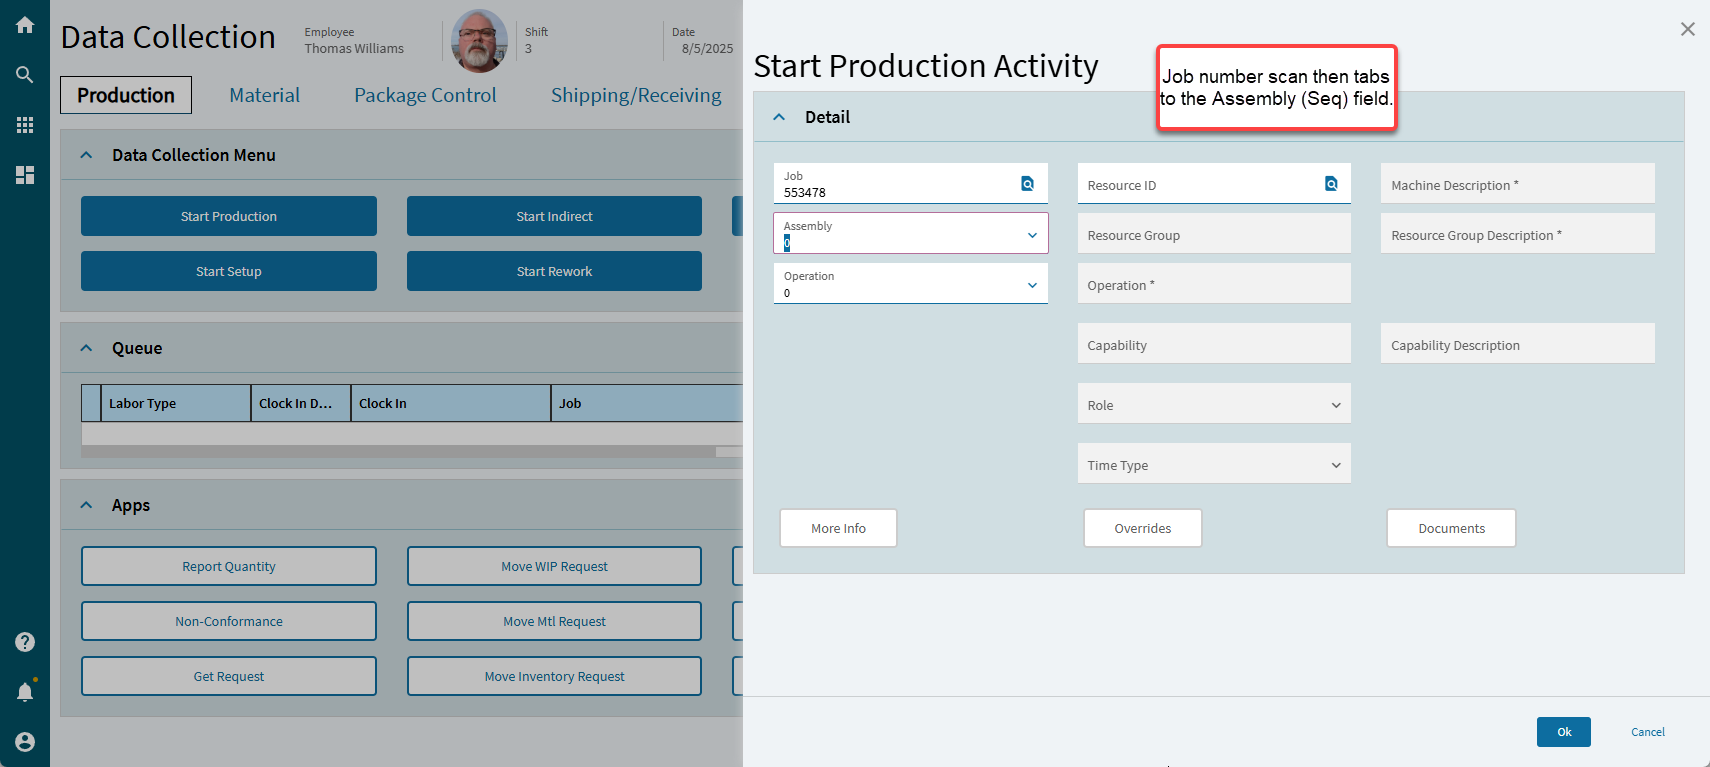Click the dashboard tiles icon

click(25, 175)
